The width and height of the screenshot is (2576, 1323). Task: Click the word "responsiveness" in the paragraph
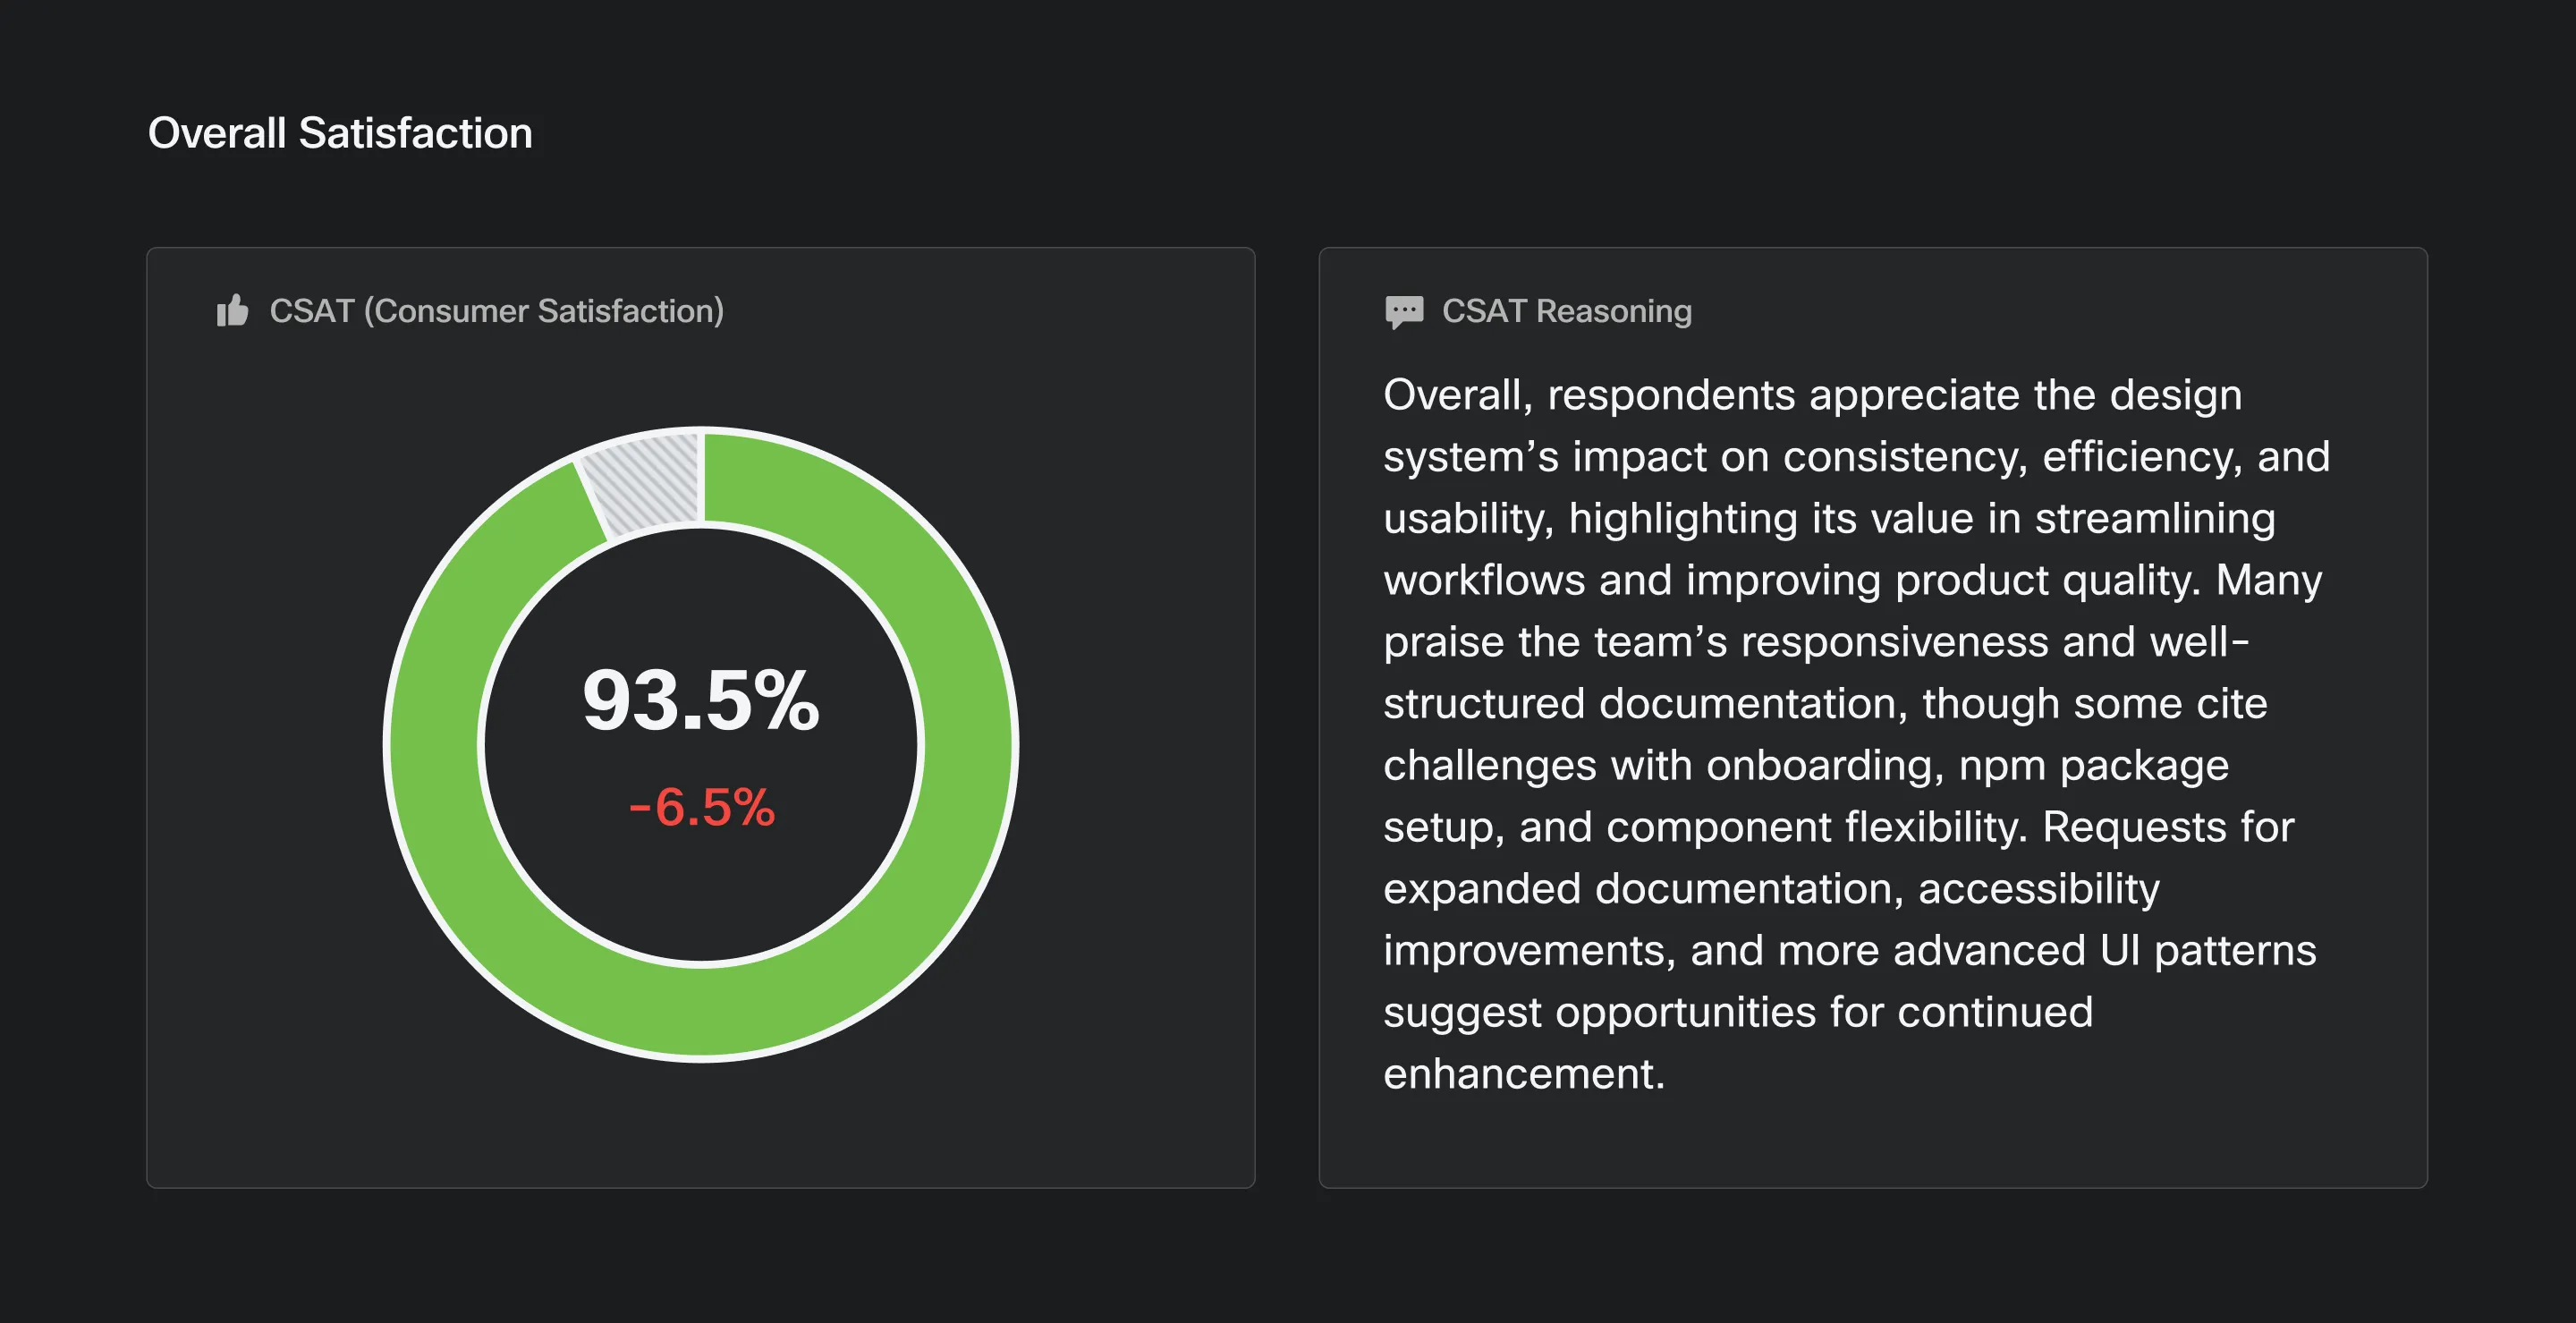[1894, 642]
